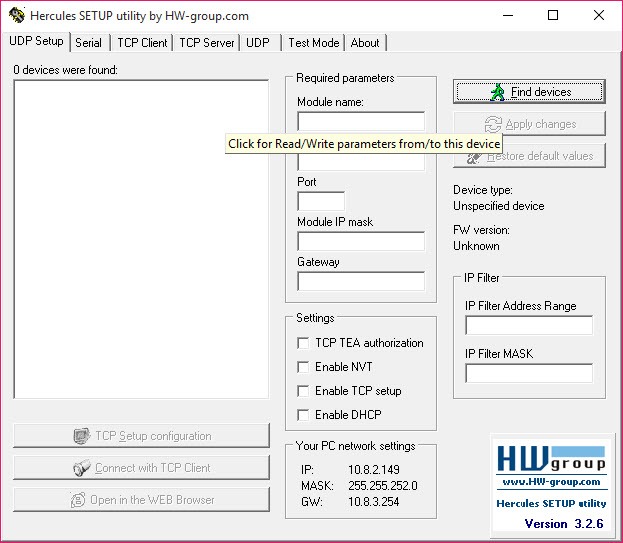623x543 pixels.
Task: Click the IP Filter MASK field
Action: coord(529,373)
